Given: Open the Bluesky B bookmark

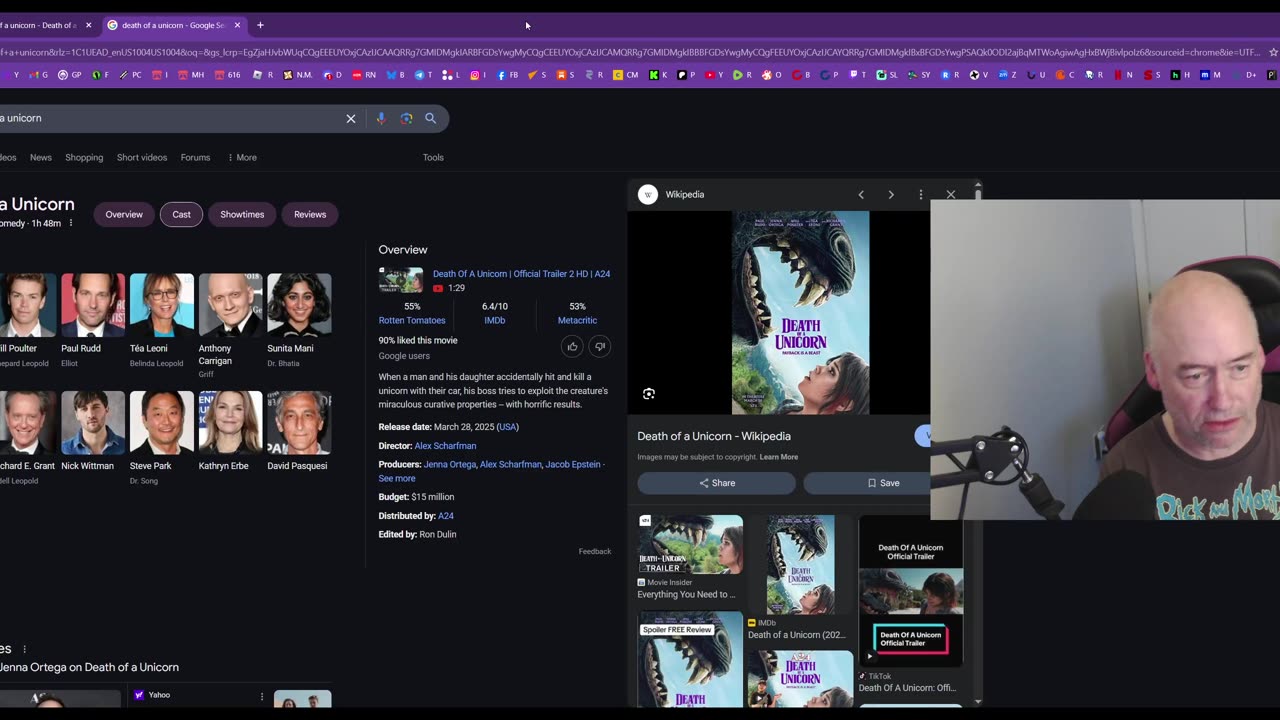Looking at the screenshot, I should pos(396,74).
